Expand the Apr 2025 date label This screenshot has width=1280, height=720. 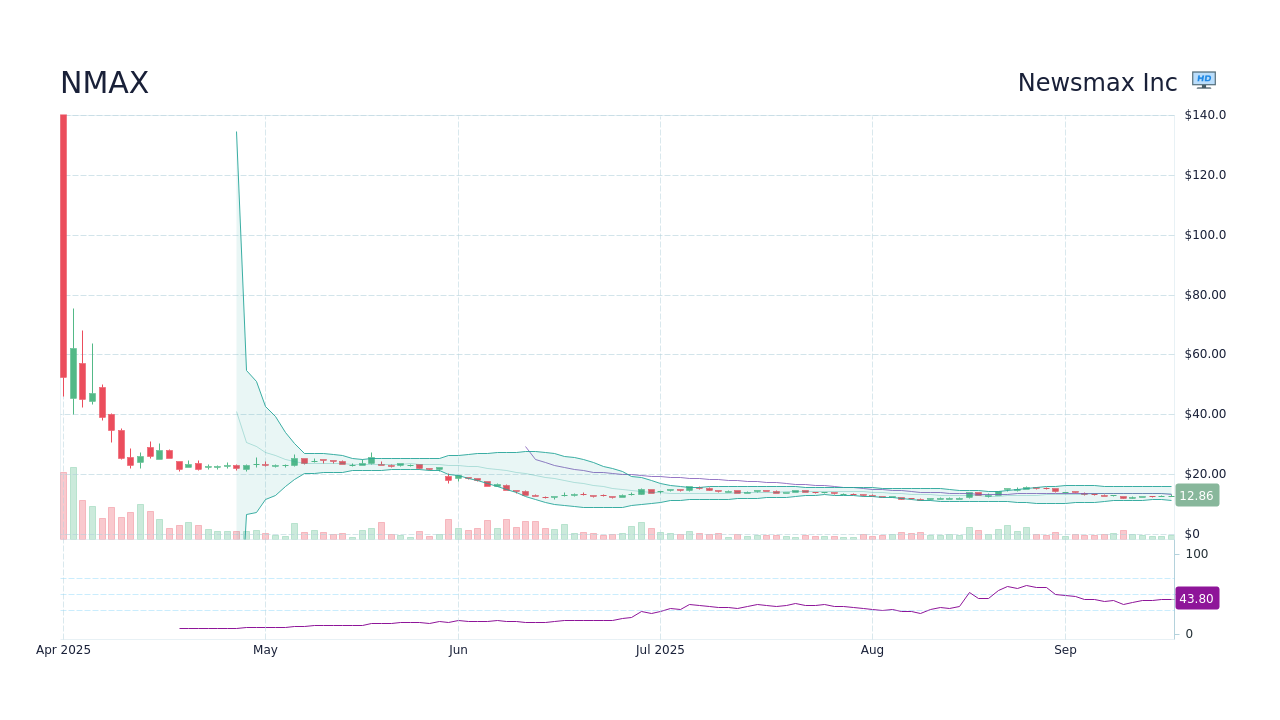(x=65, y=649)
